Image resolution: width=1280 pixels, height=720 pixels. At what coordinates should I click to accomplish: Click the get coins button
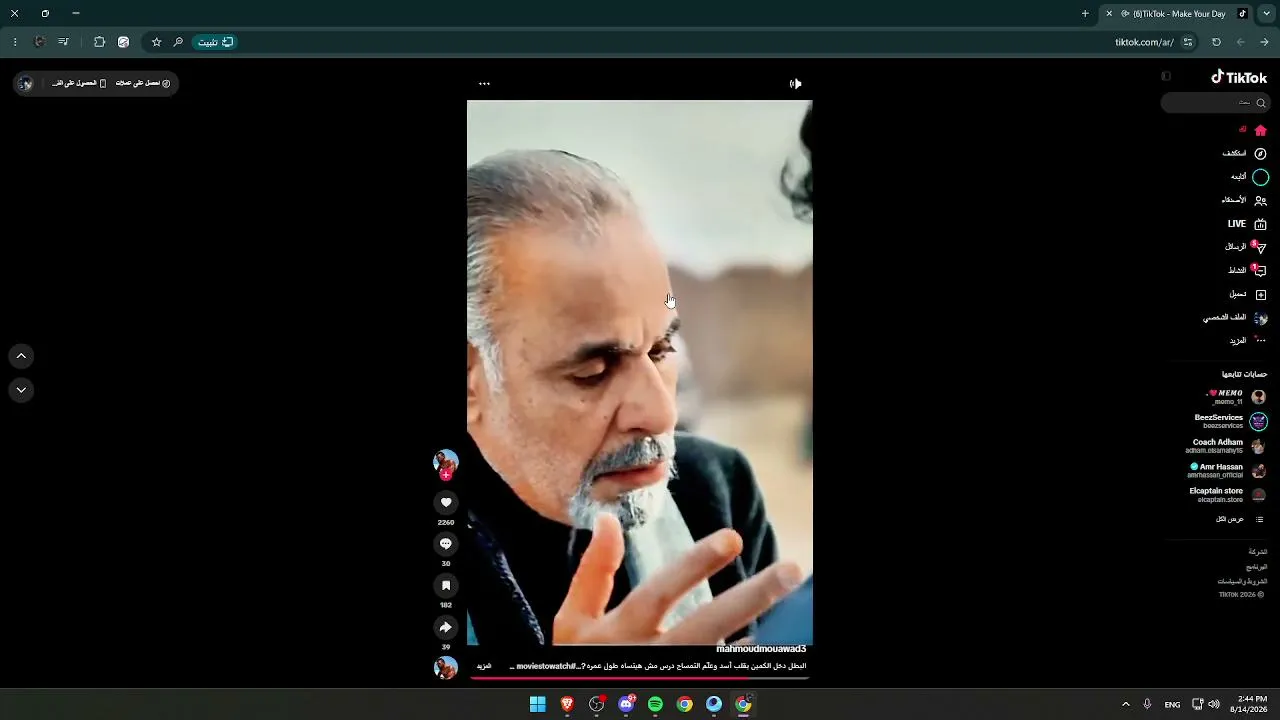click(x=143, y=83)
